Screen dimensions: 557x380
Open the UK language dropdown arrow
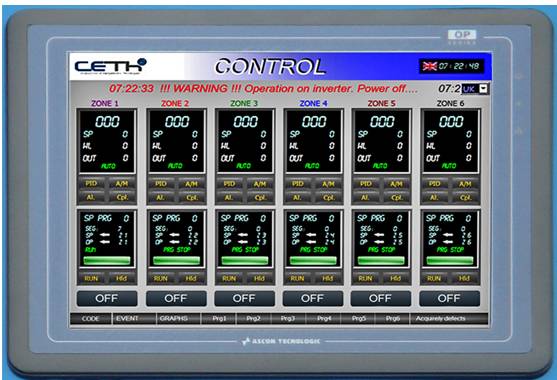(x=483, y=88)
